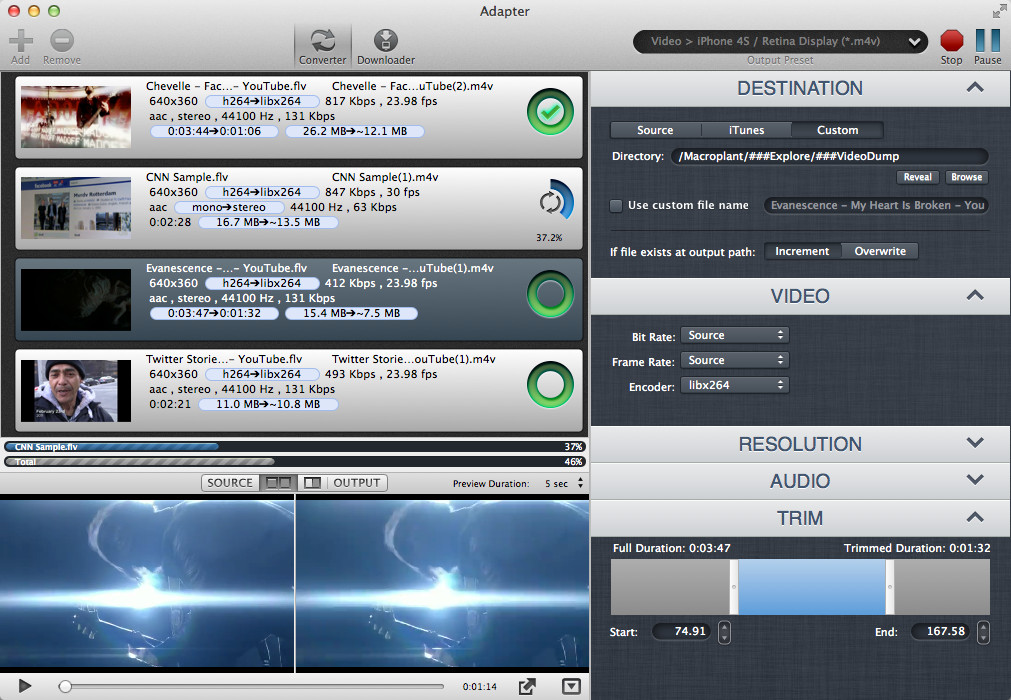Click the 15.4 MB→~7.5 MB size pill
This screenshot has width=1011, height=700.
(351, 313)
